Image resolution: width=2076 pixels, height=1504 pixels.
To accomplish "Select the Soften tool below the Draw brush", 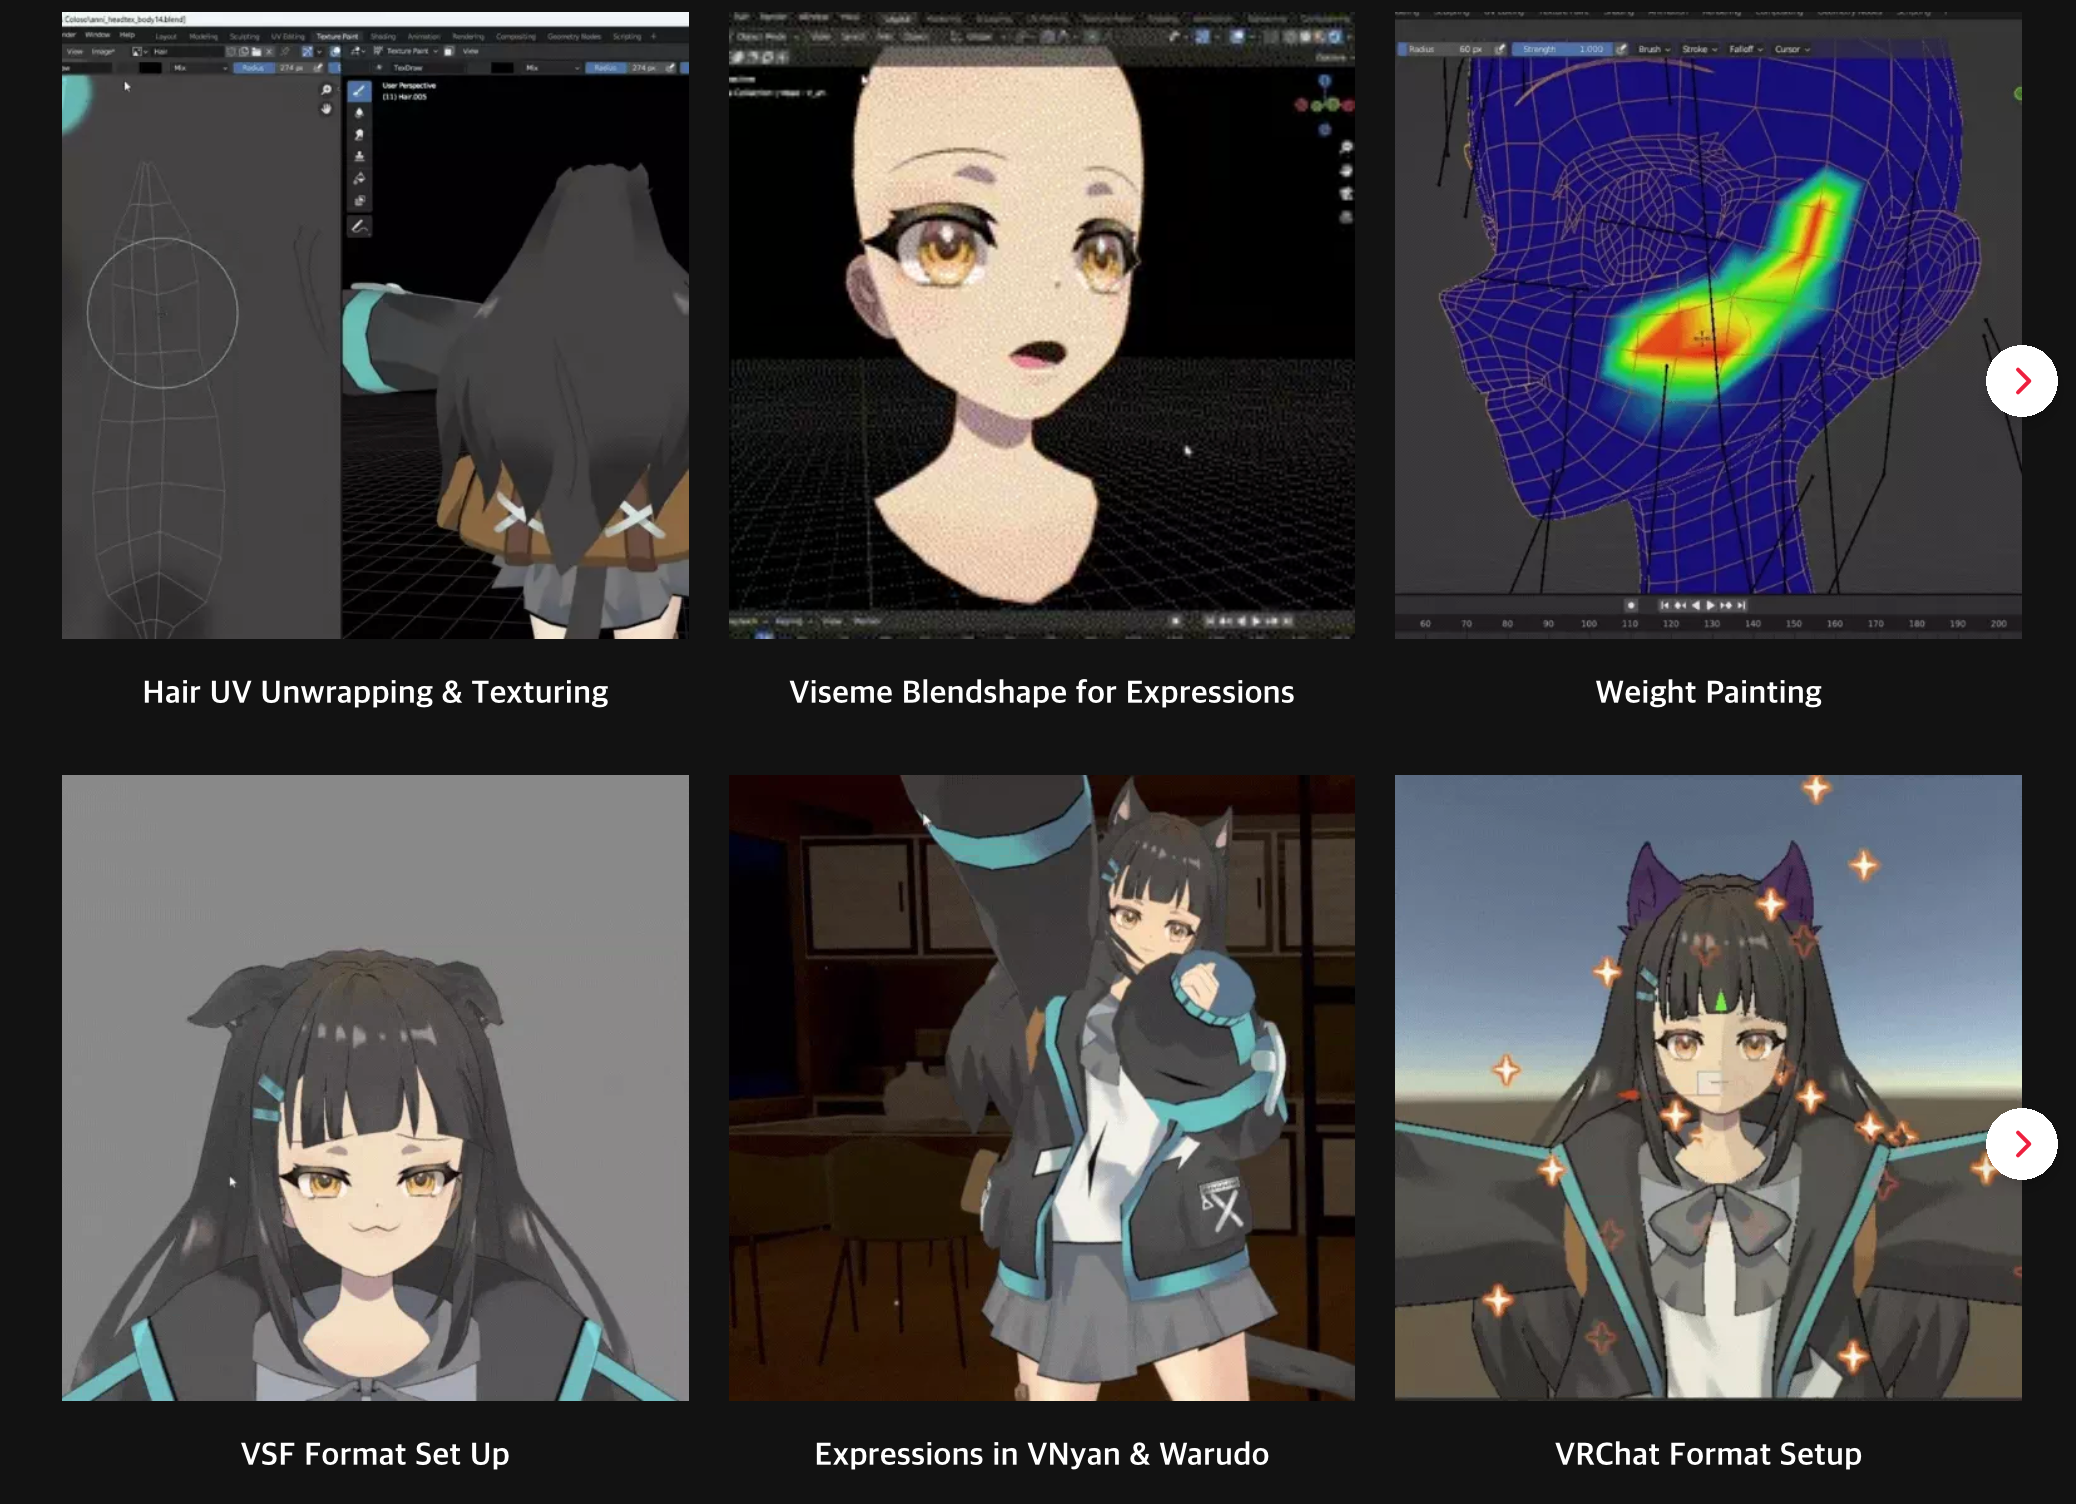I will point(359,112).
